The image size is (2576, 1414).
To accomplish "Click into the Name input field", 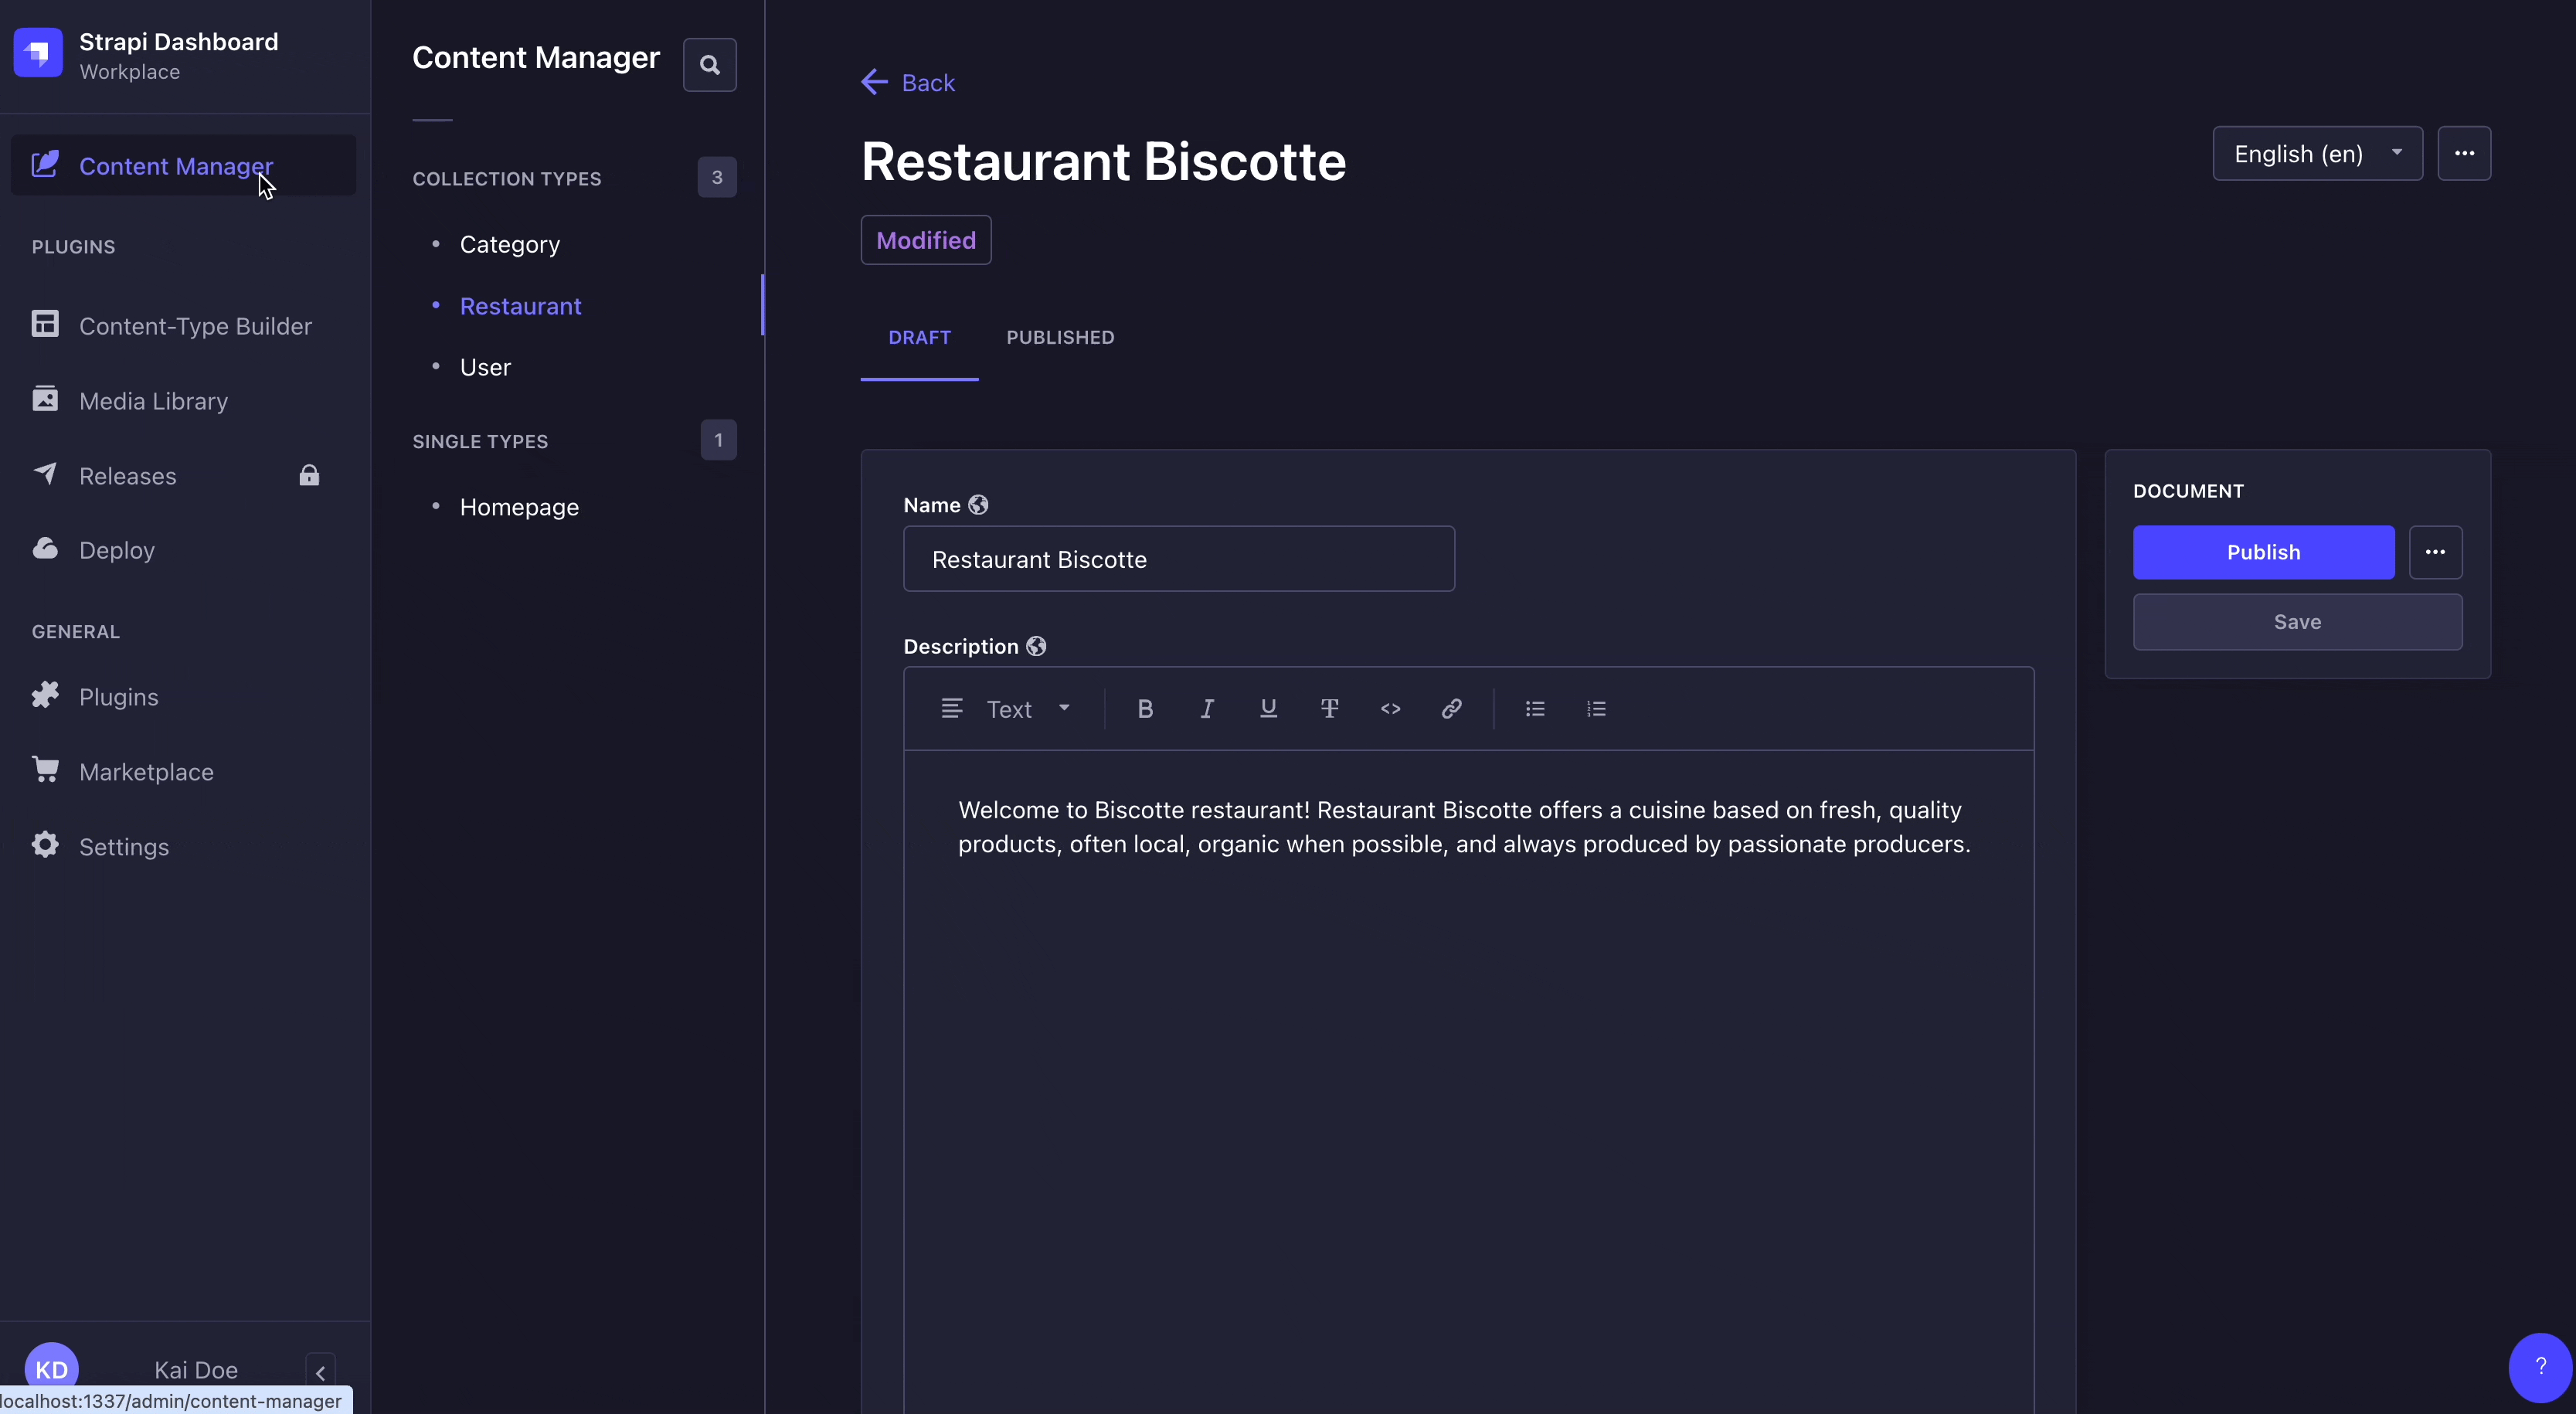I will 1178,559.
